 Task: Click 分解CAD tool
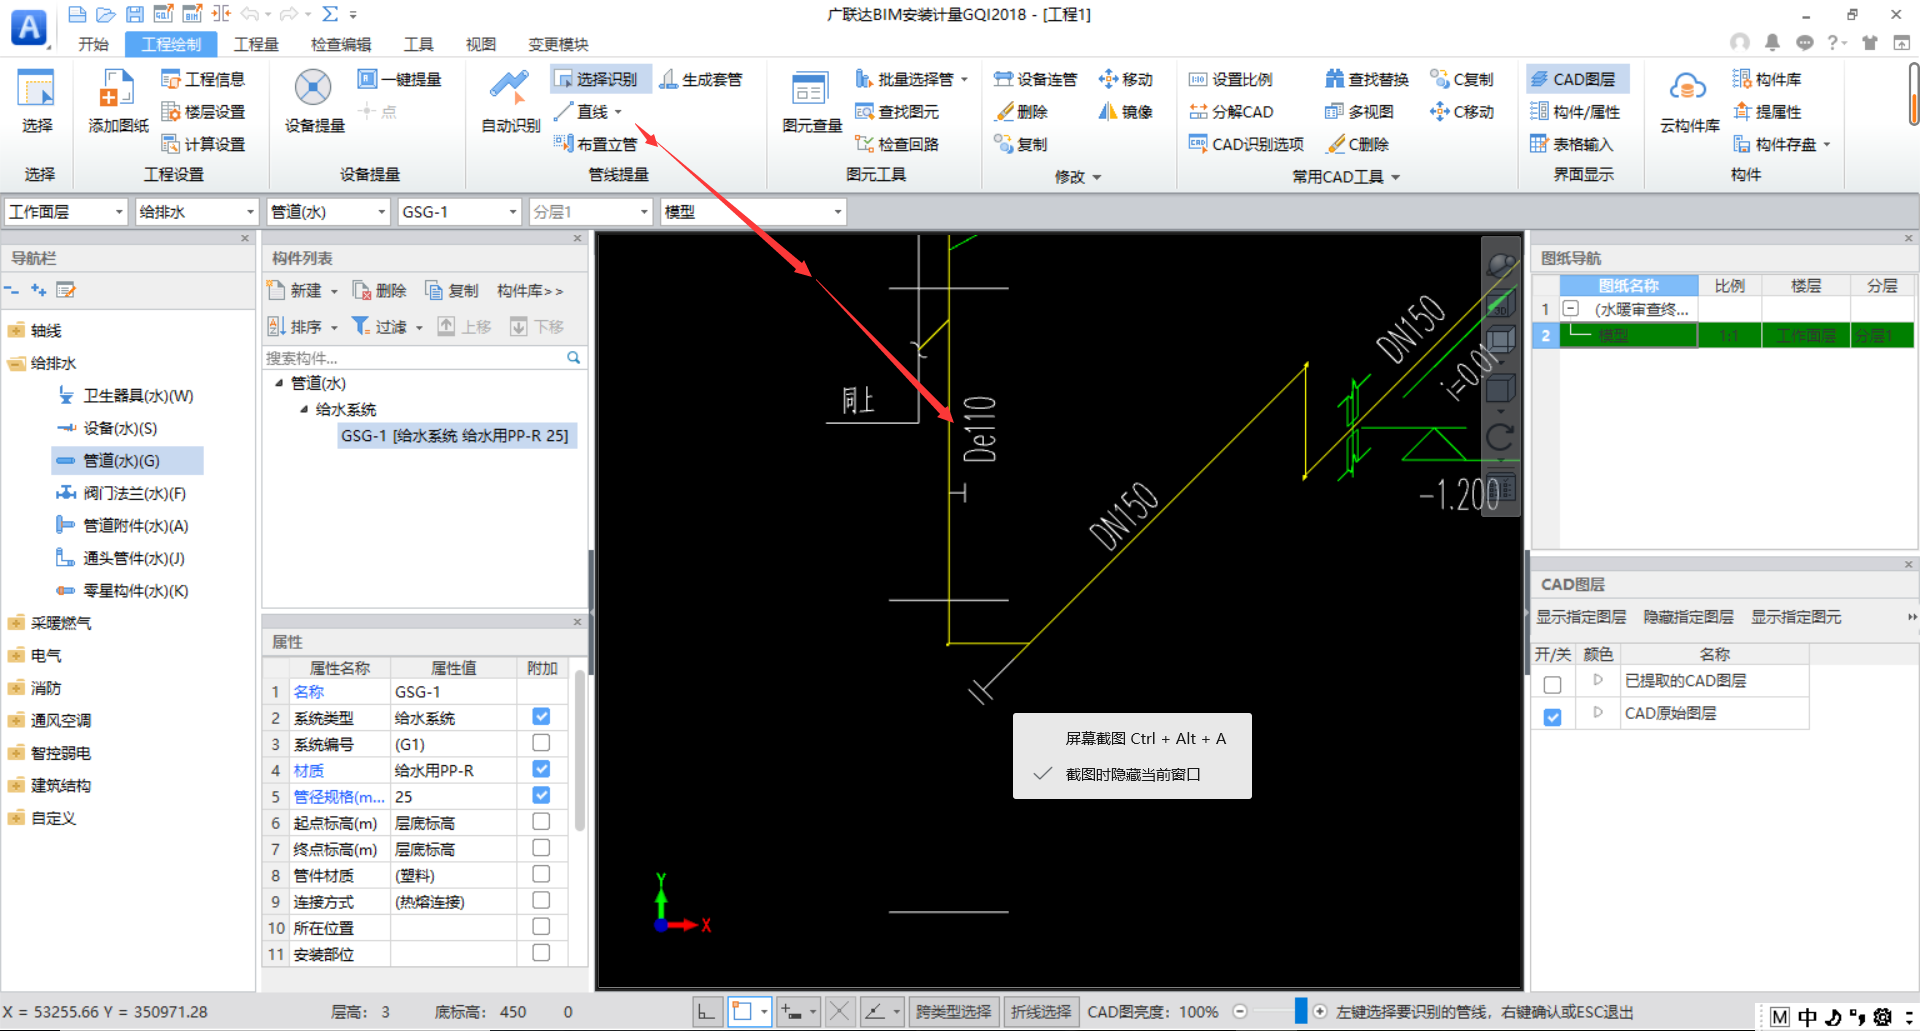pyautogui.click(x=1231, y=112)
